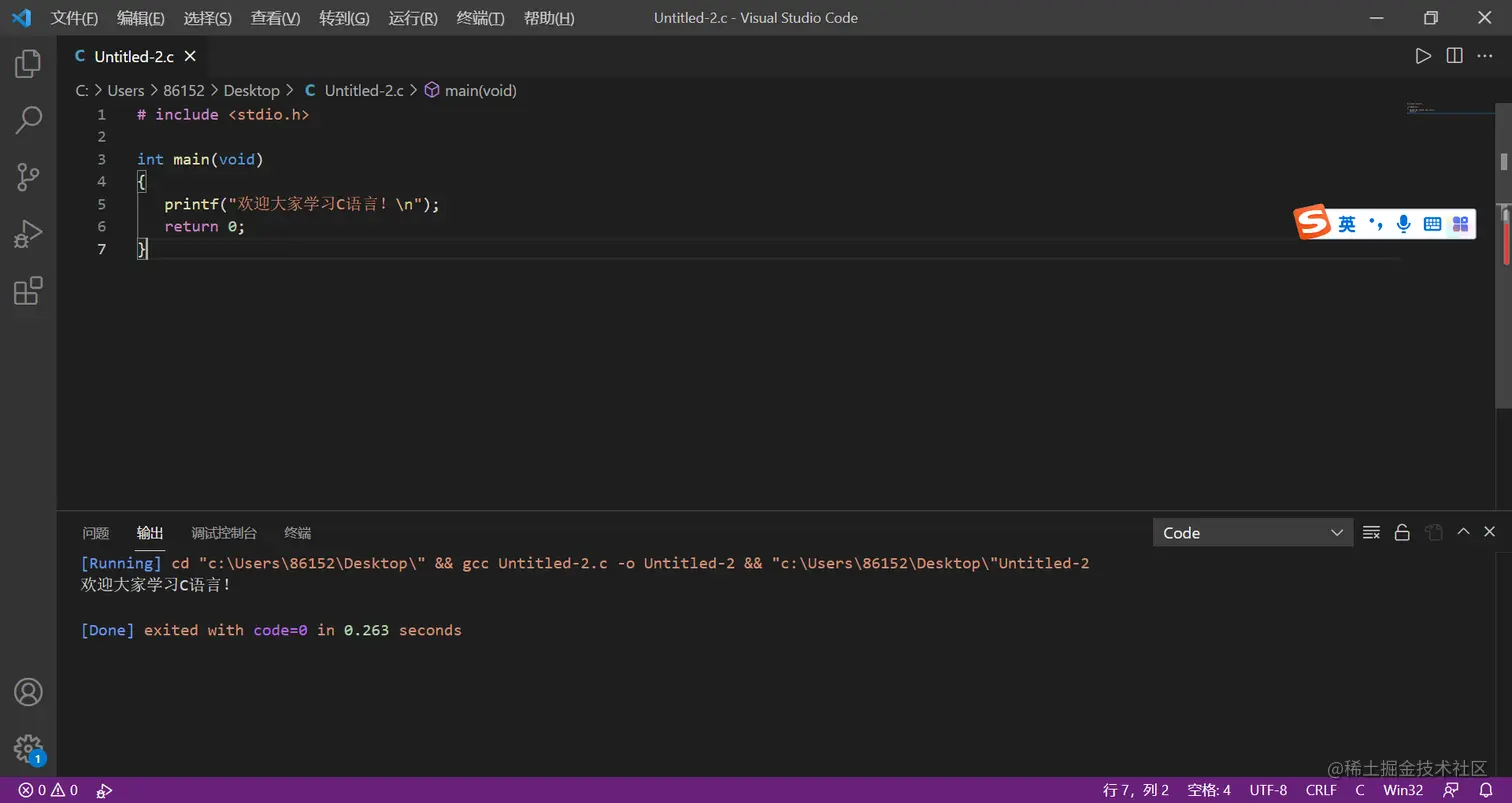Click the 'return 0;' code line
The image size is (1512, 803).
coord(205,226)
